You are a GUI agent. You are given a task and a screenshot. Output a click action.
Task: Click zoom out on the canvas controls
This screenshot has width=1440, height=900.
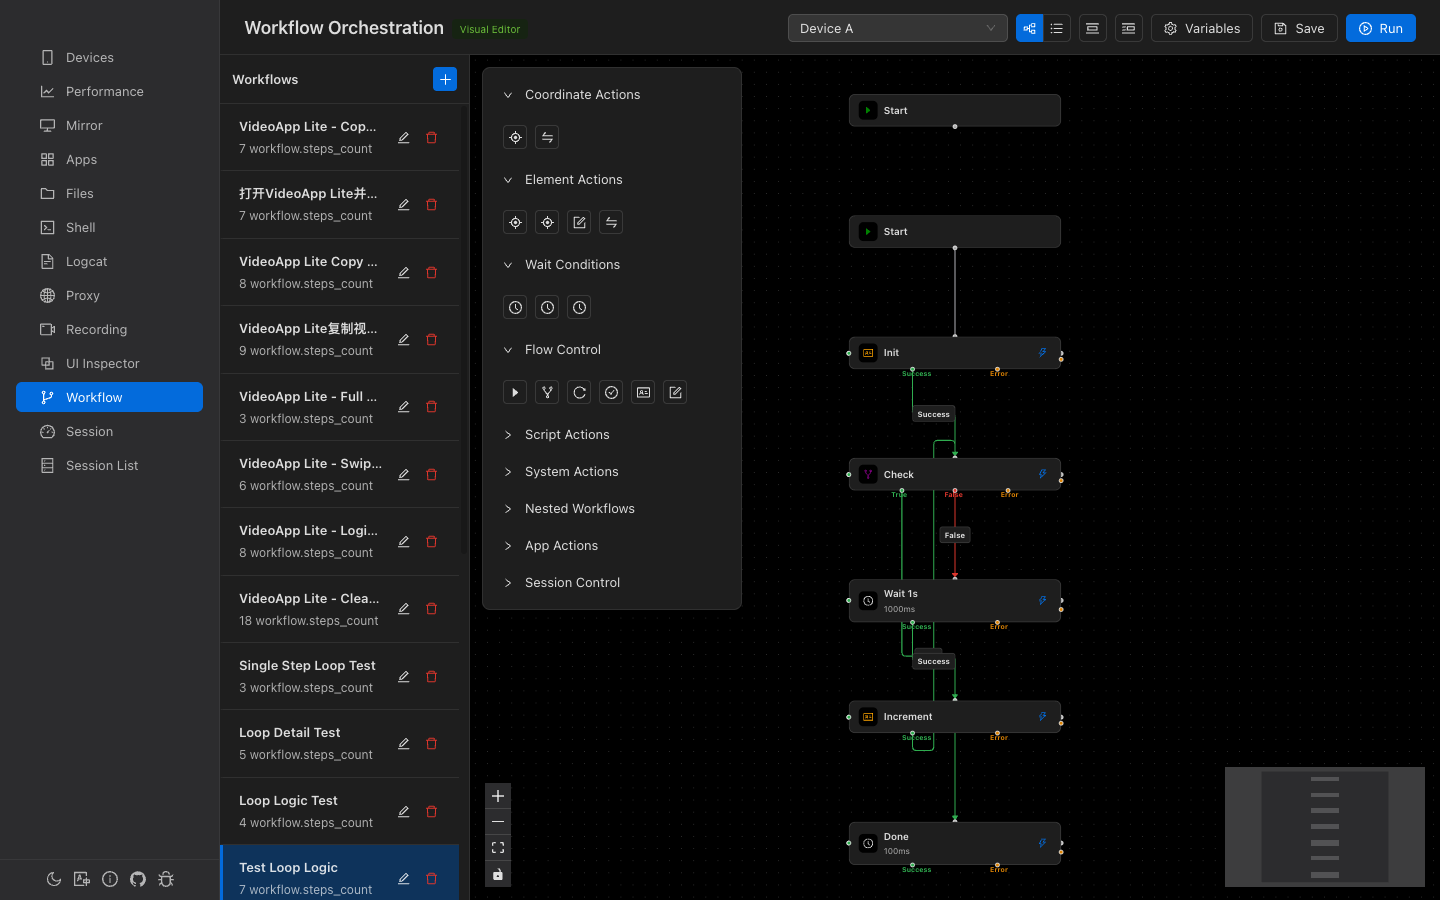[497, 821]
